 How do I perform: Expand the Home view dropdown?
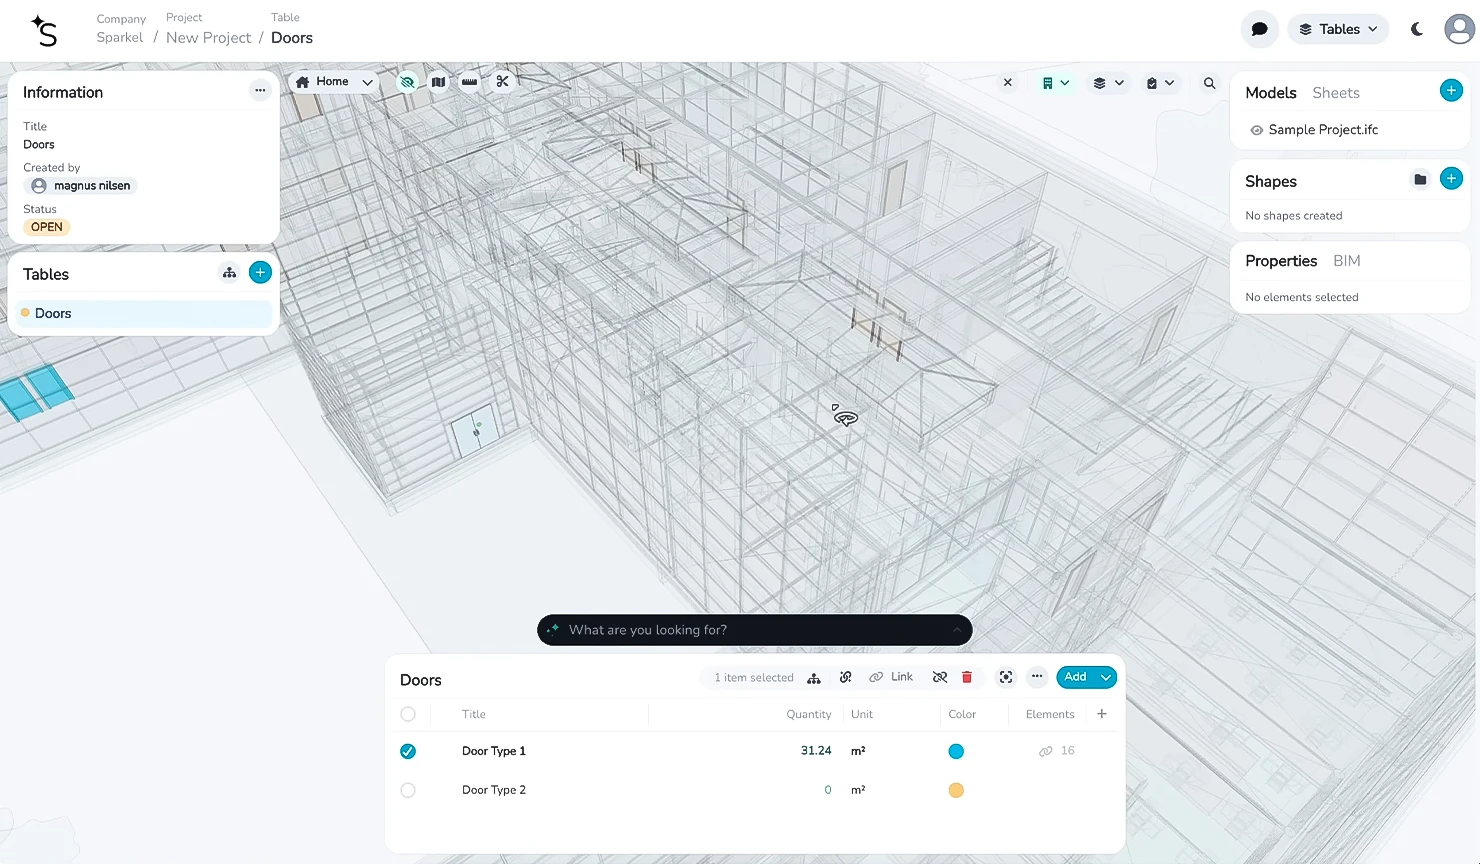367,82
